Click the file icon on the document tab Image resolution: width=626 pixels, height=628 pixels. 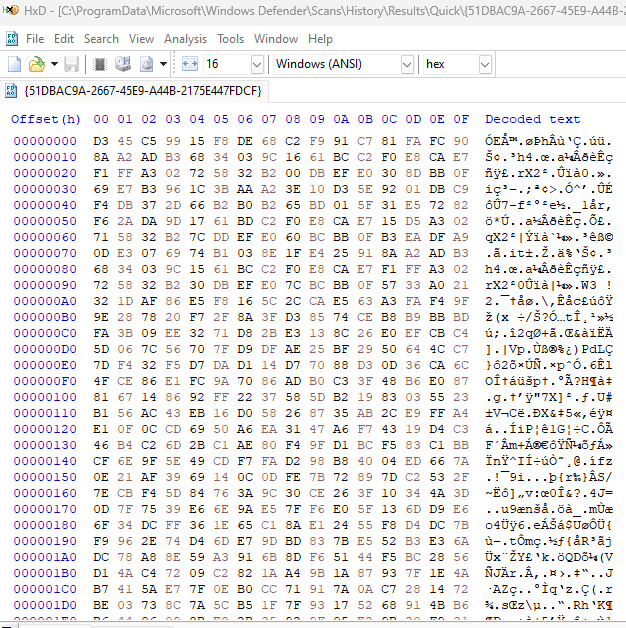coord(11,91)
